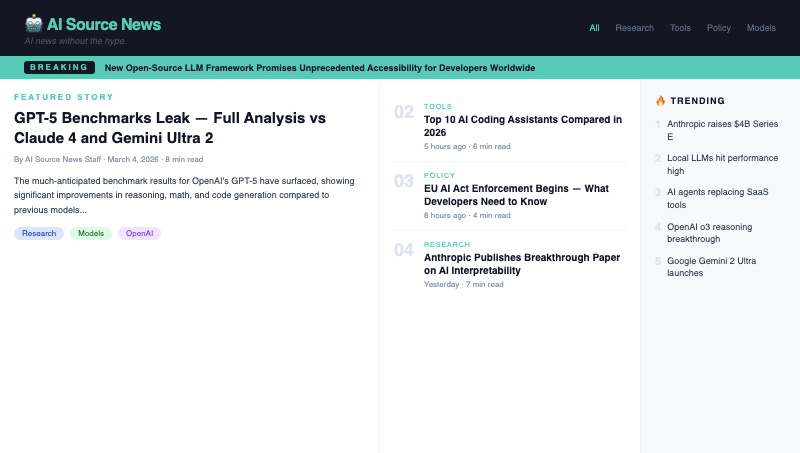Click the fire icon beside Trending
This screenshot has width=800, height=453.
(x=660, y=100)
